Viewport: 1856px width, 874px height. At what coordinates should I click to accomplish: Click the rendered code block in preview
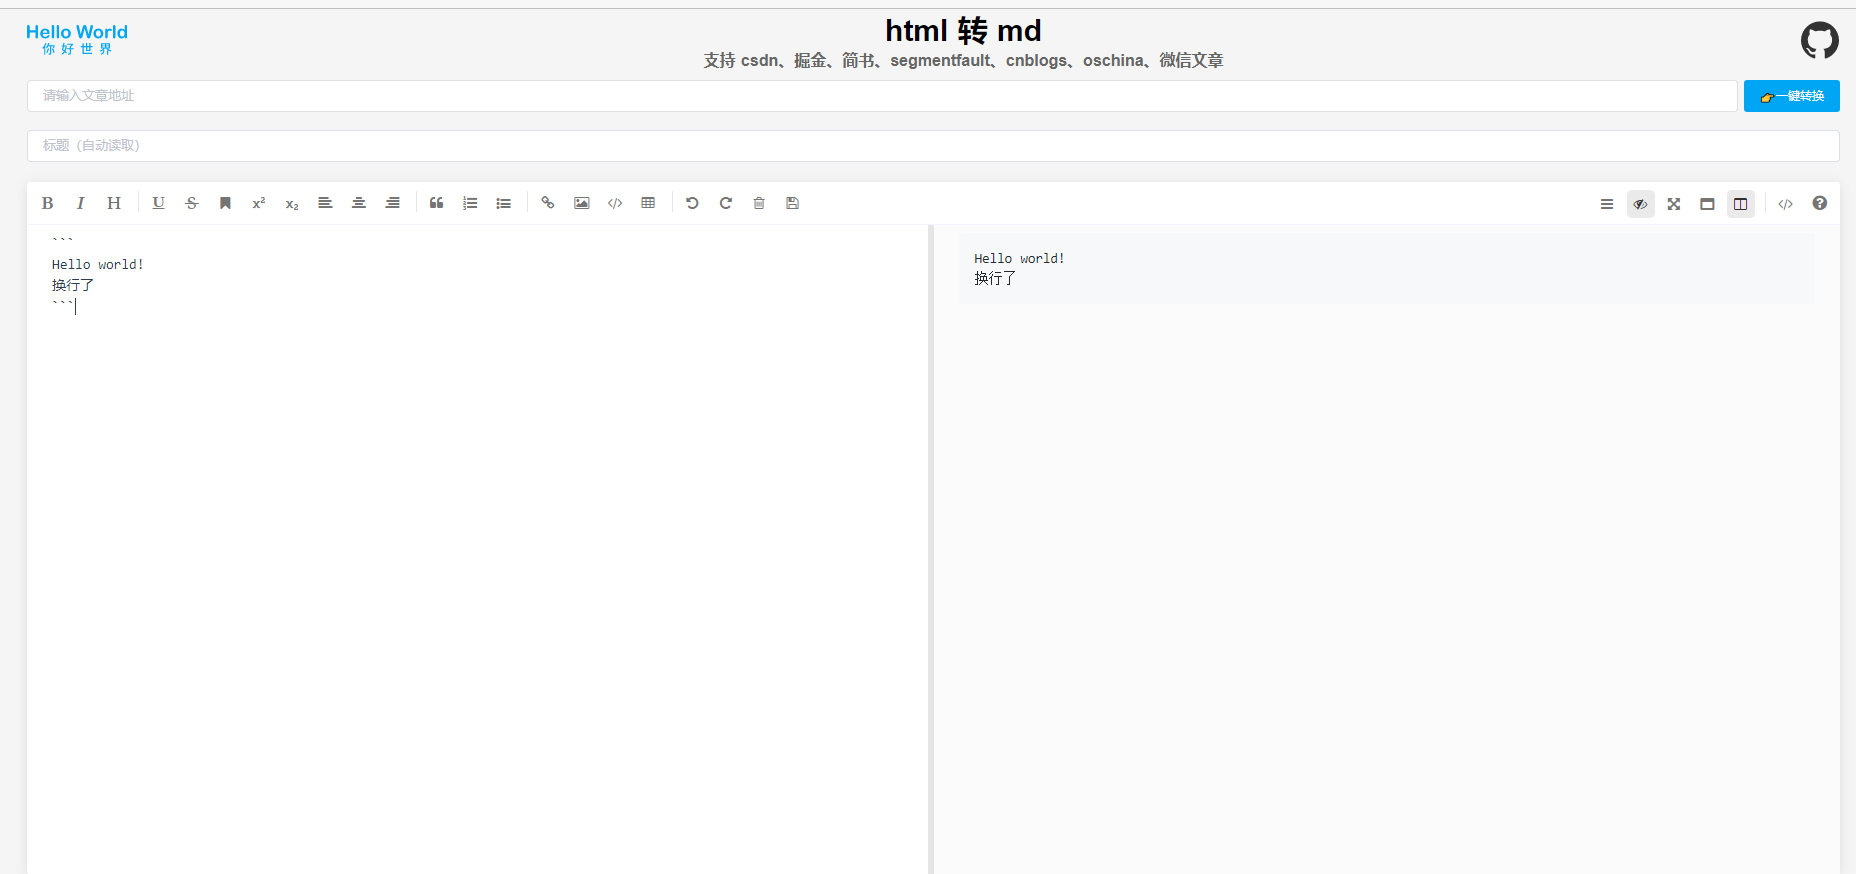pyautogui.click(x=1386, y=269)
